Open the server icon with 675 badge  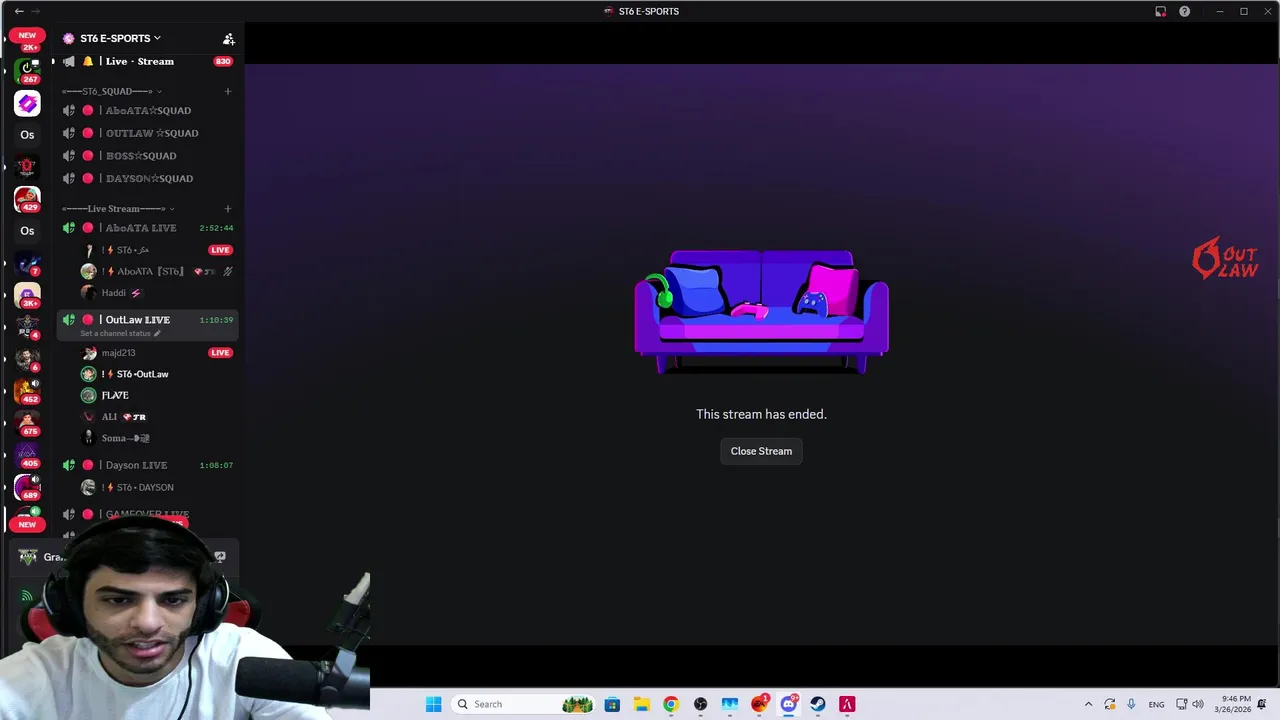pos(27,424)
